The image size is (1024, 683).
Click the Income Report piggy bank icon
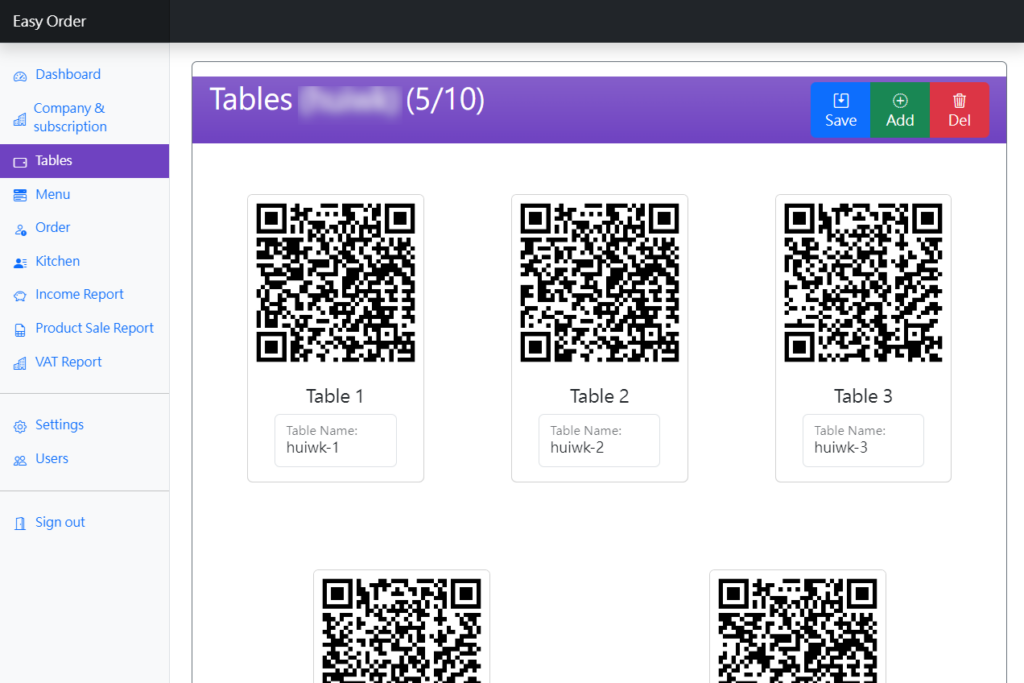click(x=20, y=296)
